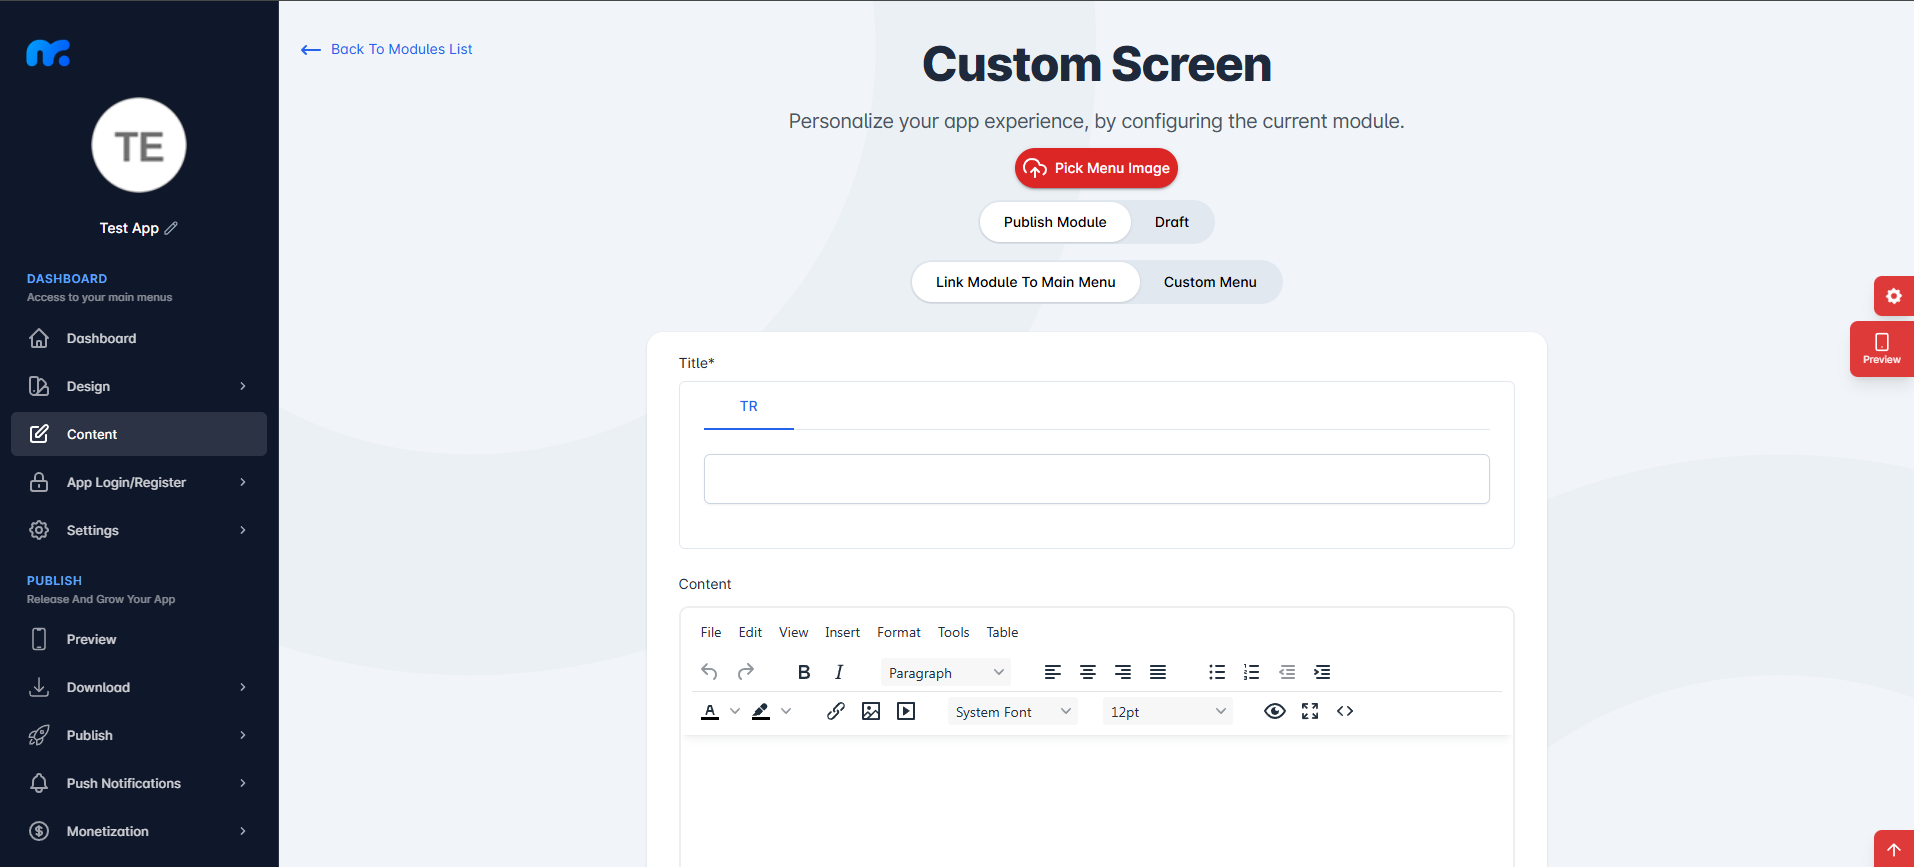
Task: Open the red Preview phone button
Action: tap(1882, 349)
